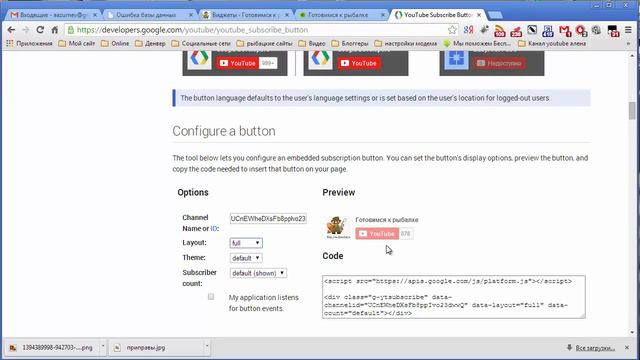Image resolution: width=640 pixels, height=360 pixels.
Task: Open the downloaded PNG file from download bar
Action: pos(52,348)
